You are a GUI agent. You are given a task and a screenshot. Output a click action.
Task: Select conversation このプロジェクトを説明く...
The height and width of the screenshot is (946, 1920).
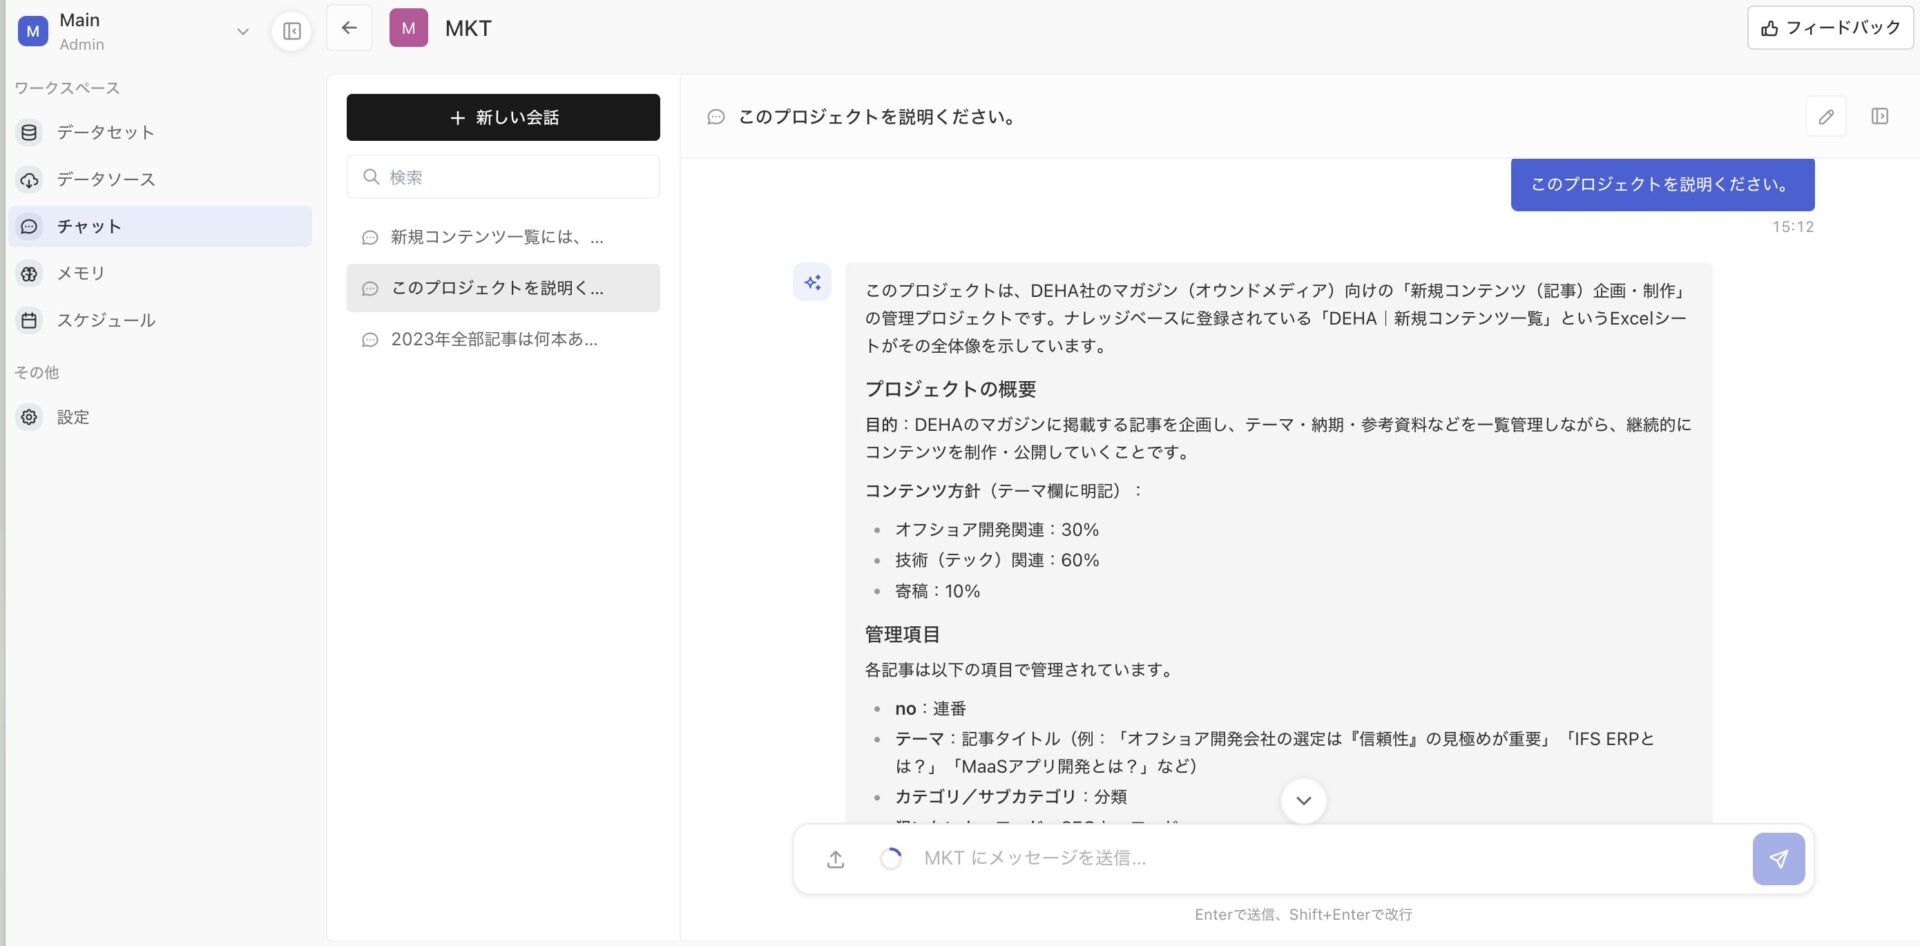(x=503, y=288)
